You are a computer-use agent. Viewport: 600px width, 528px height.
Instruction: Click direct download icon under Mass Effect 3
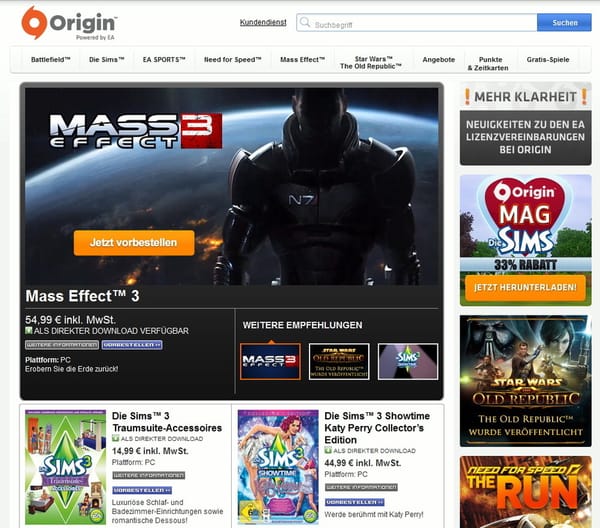(29, 330)
